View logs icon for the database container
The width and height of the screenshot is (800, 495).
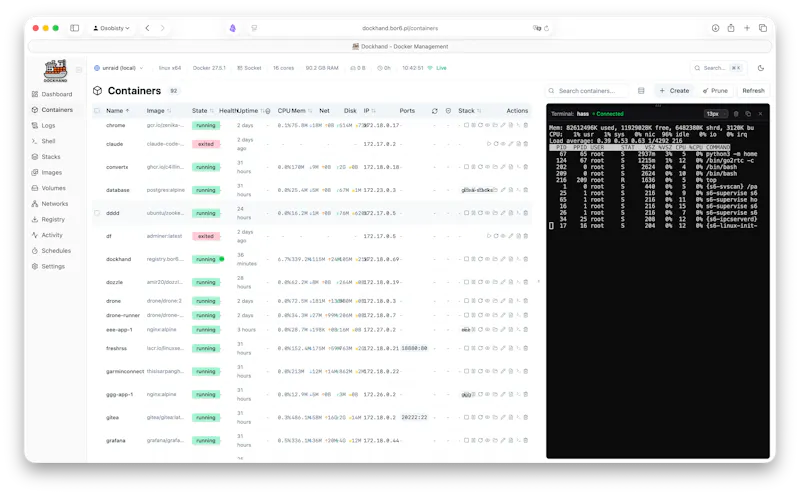coord(511,190)
